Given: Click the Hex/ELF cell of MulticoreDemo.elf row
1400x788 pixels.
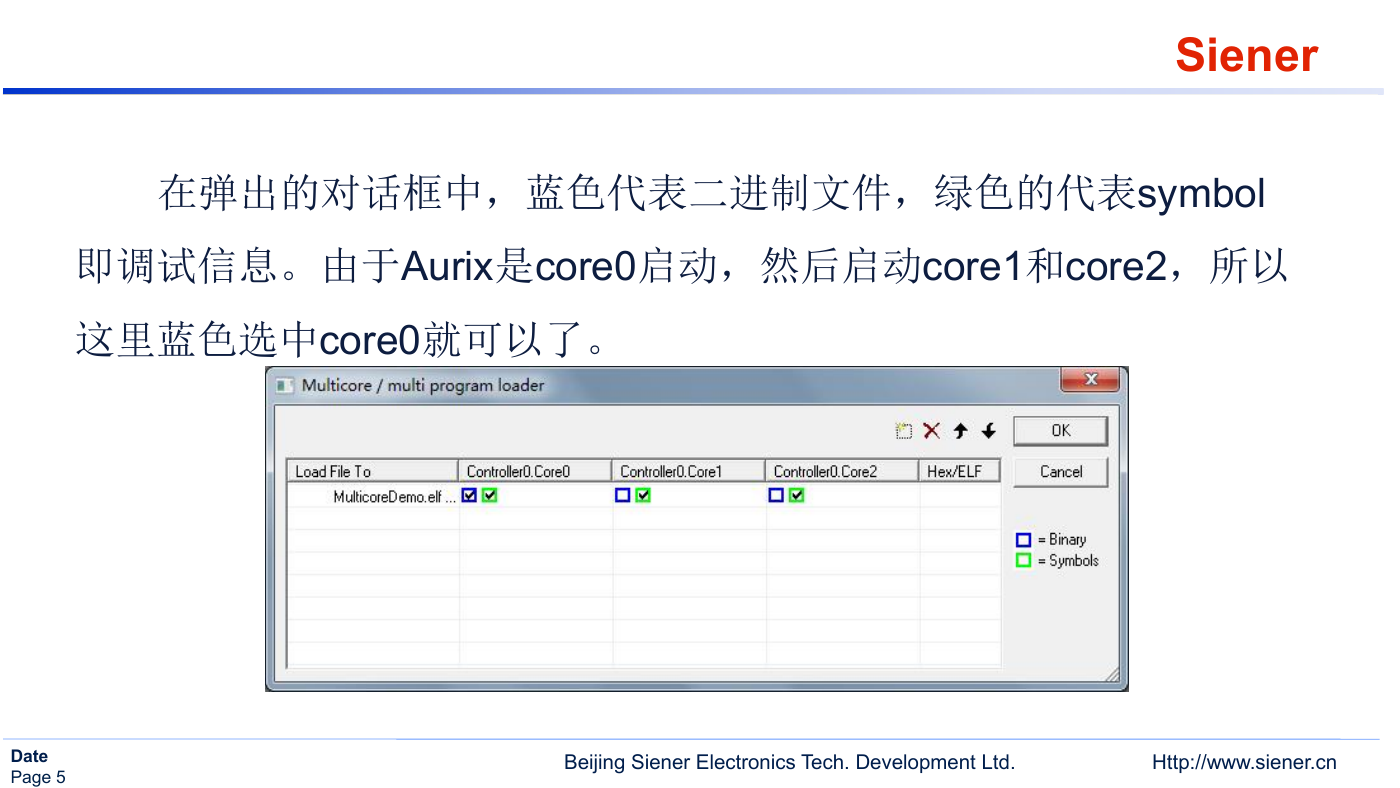Looking at the screenshot, I should coord(960,495).
